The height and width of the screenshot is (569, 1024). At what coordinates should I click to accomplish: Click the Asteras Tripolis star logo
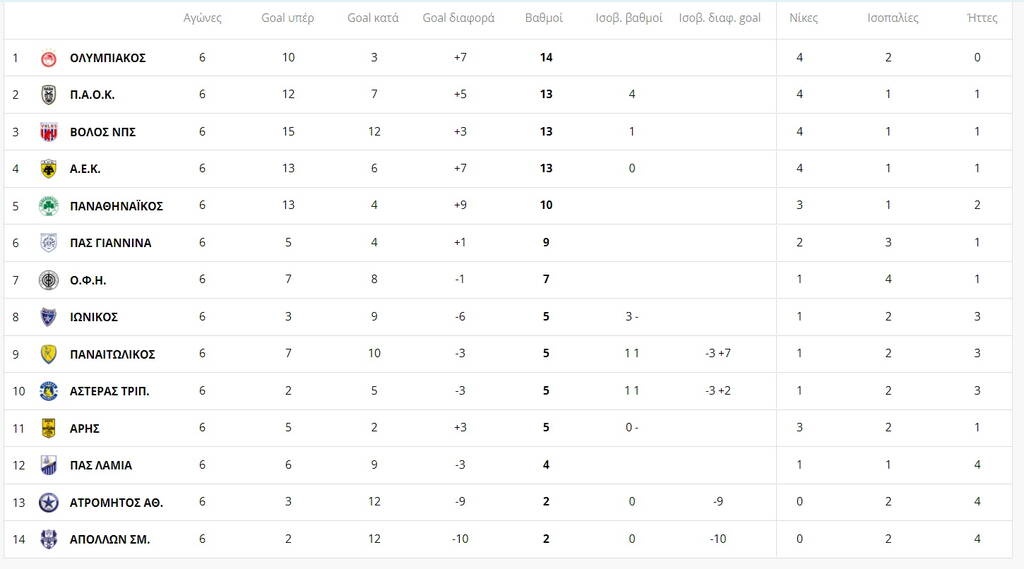coord(48,391)
